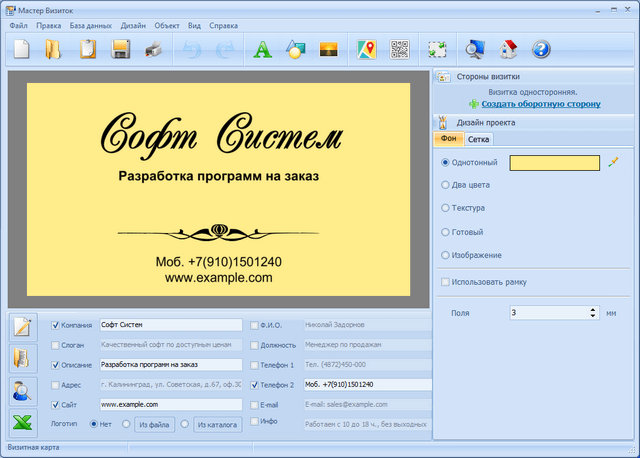This screenshot has height=458, width=640.
Task: Enable the Слоган checkbox
Action: (56, 344)
